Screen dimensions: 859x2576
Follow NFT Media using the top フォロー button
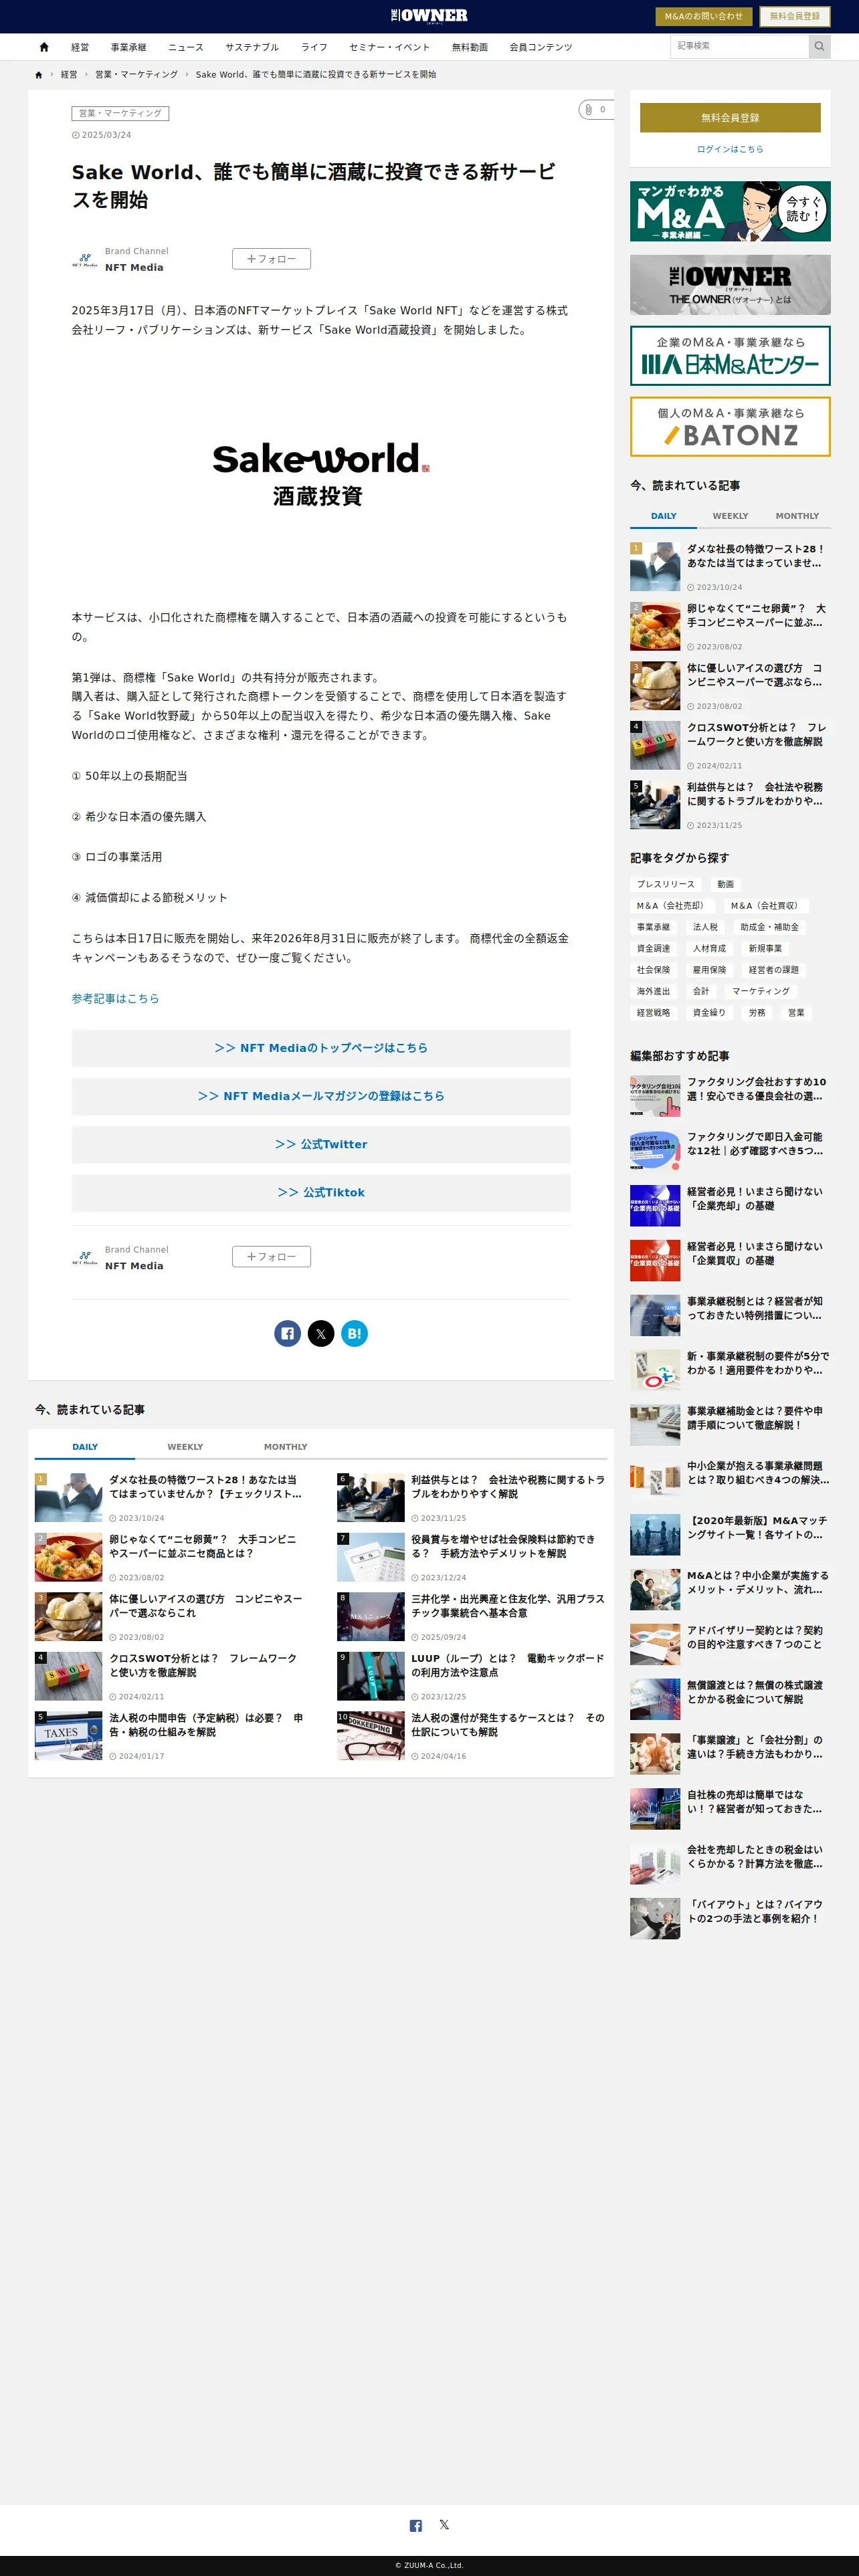coord(271,259)
